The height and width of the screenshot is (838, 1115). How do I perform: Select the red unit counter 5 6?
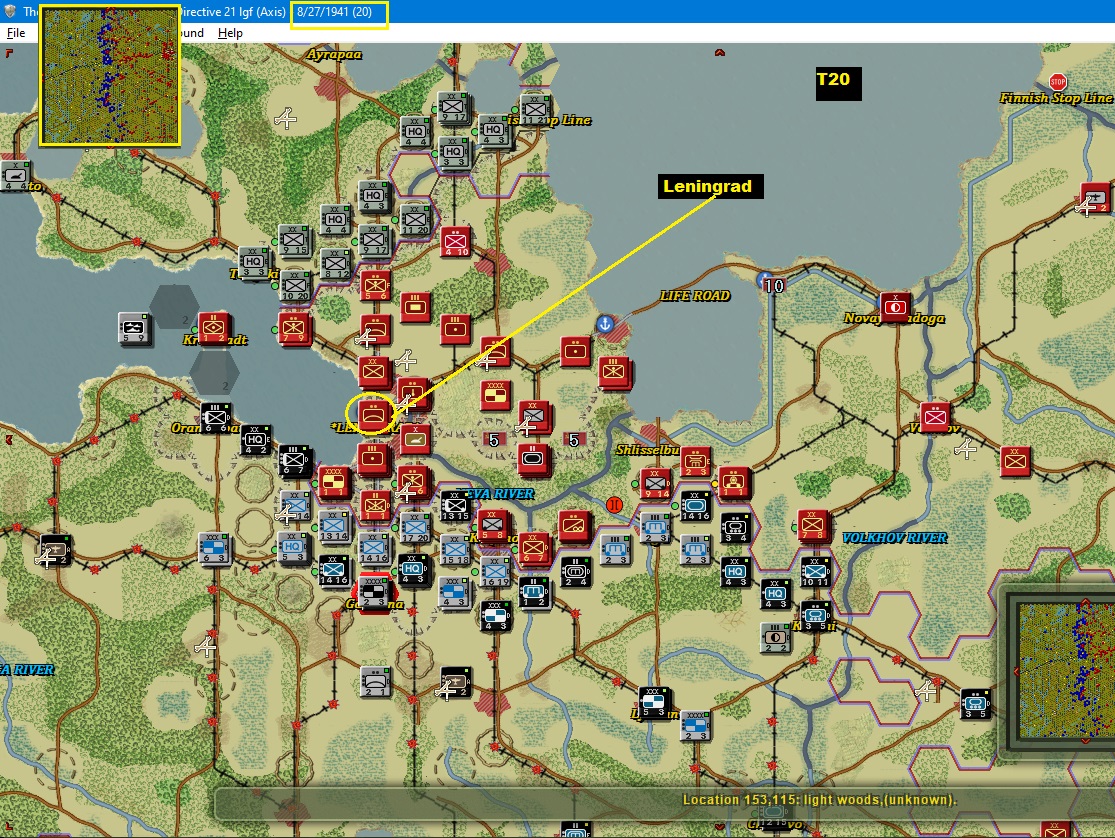click(x=375, y=286)
